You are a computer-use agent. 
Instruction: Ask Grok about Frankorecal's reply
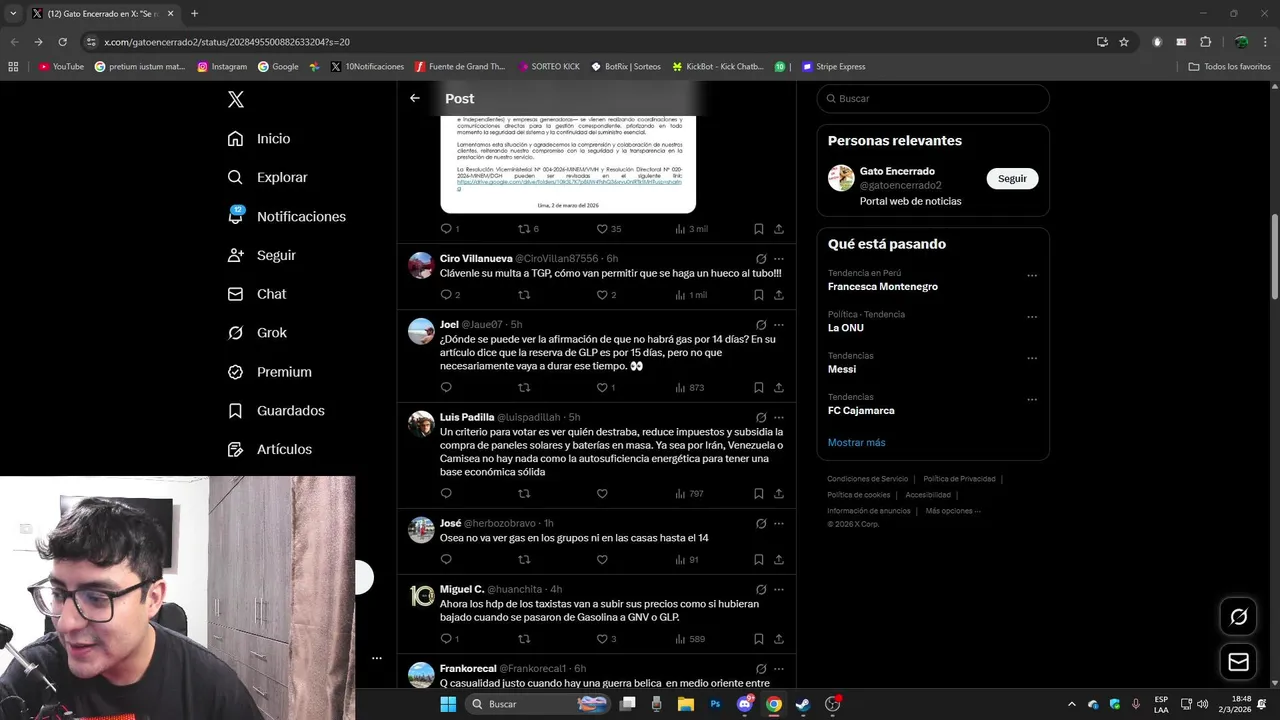coord(761,669)
